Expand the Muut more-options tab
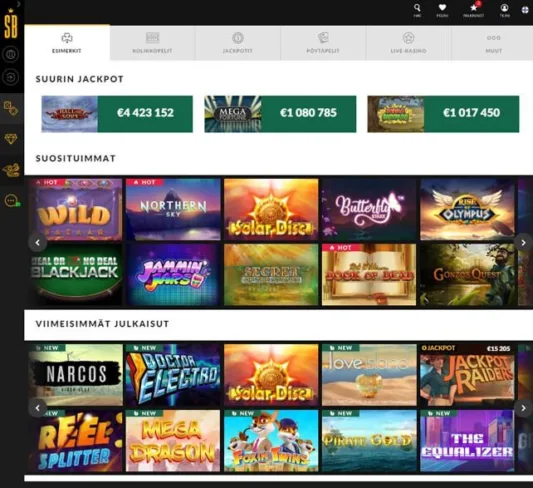This screenshot has height=488, width=533. (494, 43)
